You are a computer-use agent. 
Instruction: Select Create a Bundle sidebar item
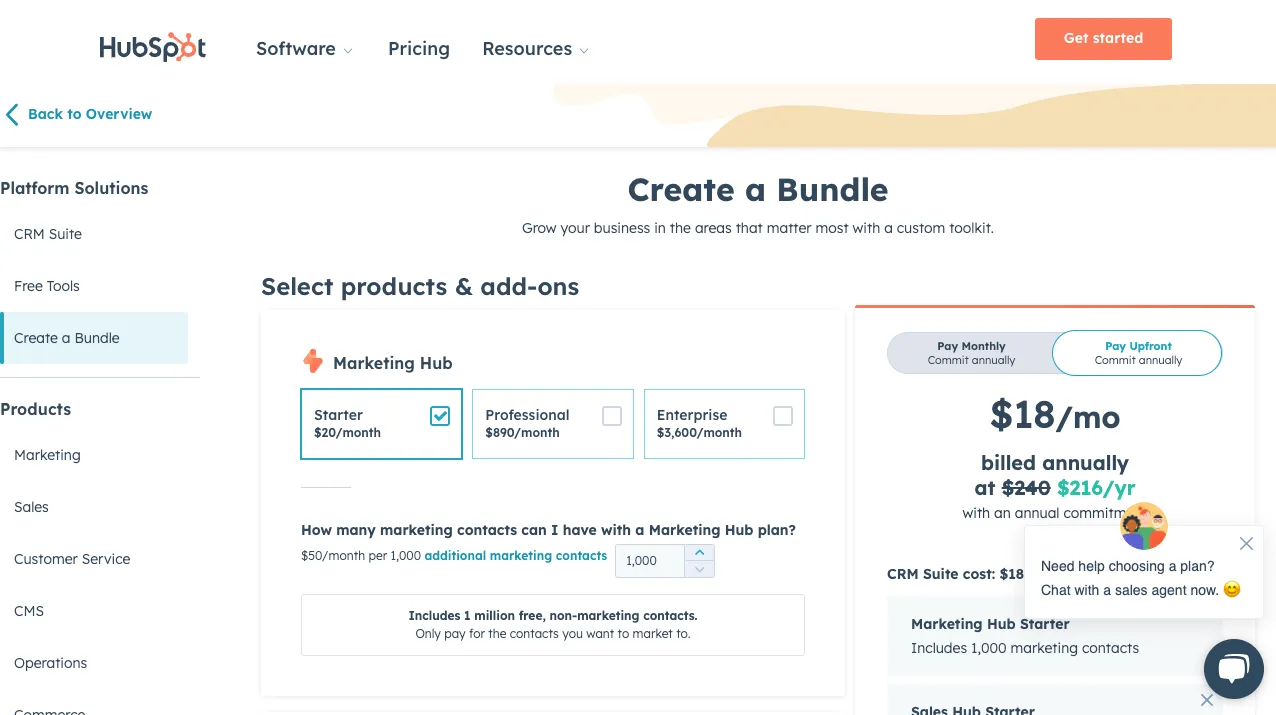tap(94, 338)
